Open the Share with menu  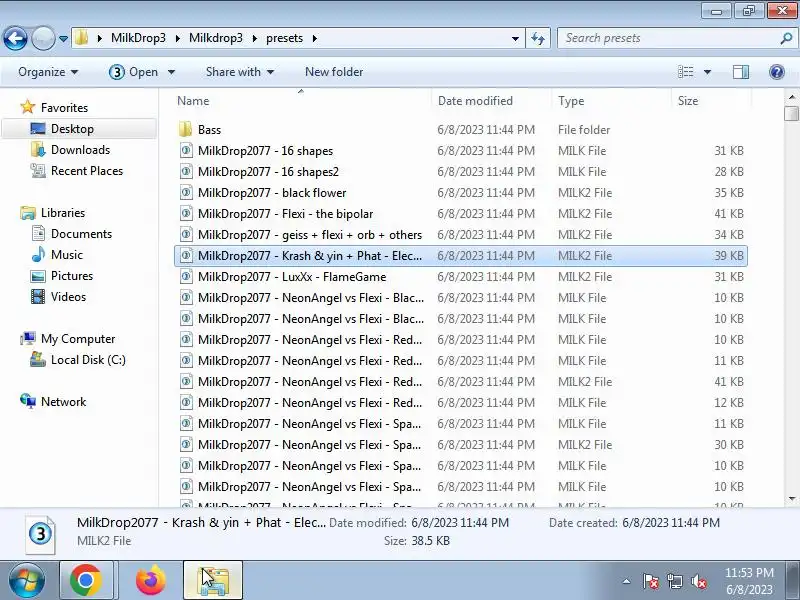[240, 72]
